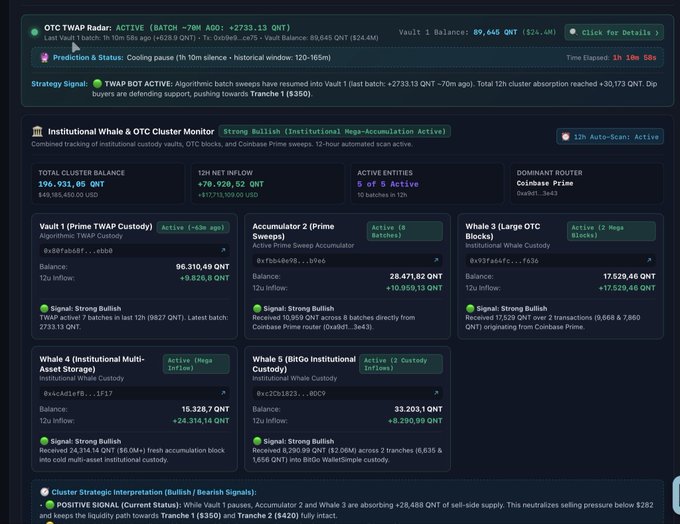Click the green signal dot in Vault 1 card

44,308
